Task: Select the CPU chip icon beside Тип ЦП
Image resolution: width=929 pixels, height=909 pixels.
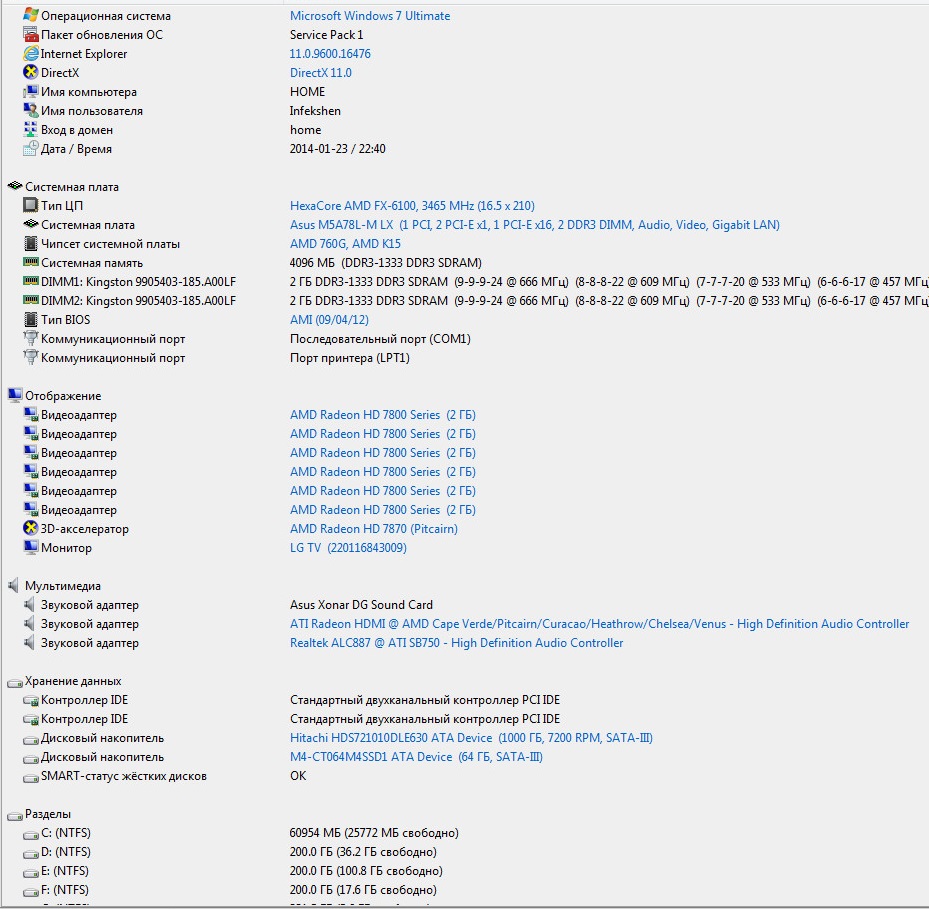Action: pos(31,206)
